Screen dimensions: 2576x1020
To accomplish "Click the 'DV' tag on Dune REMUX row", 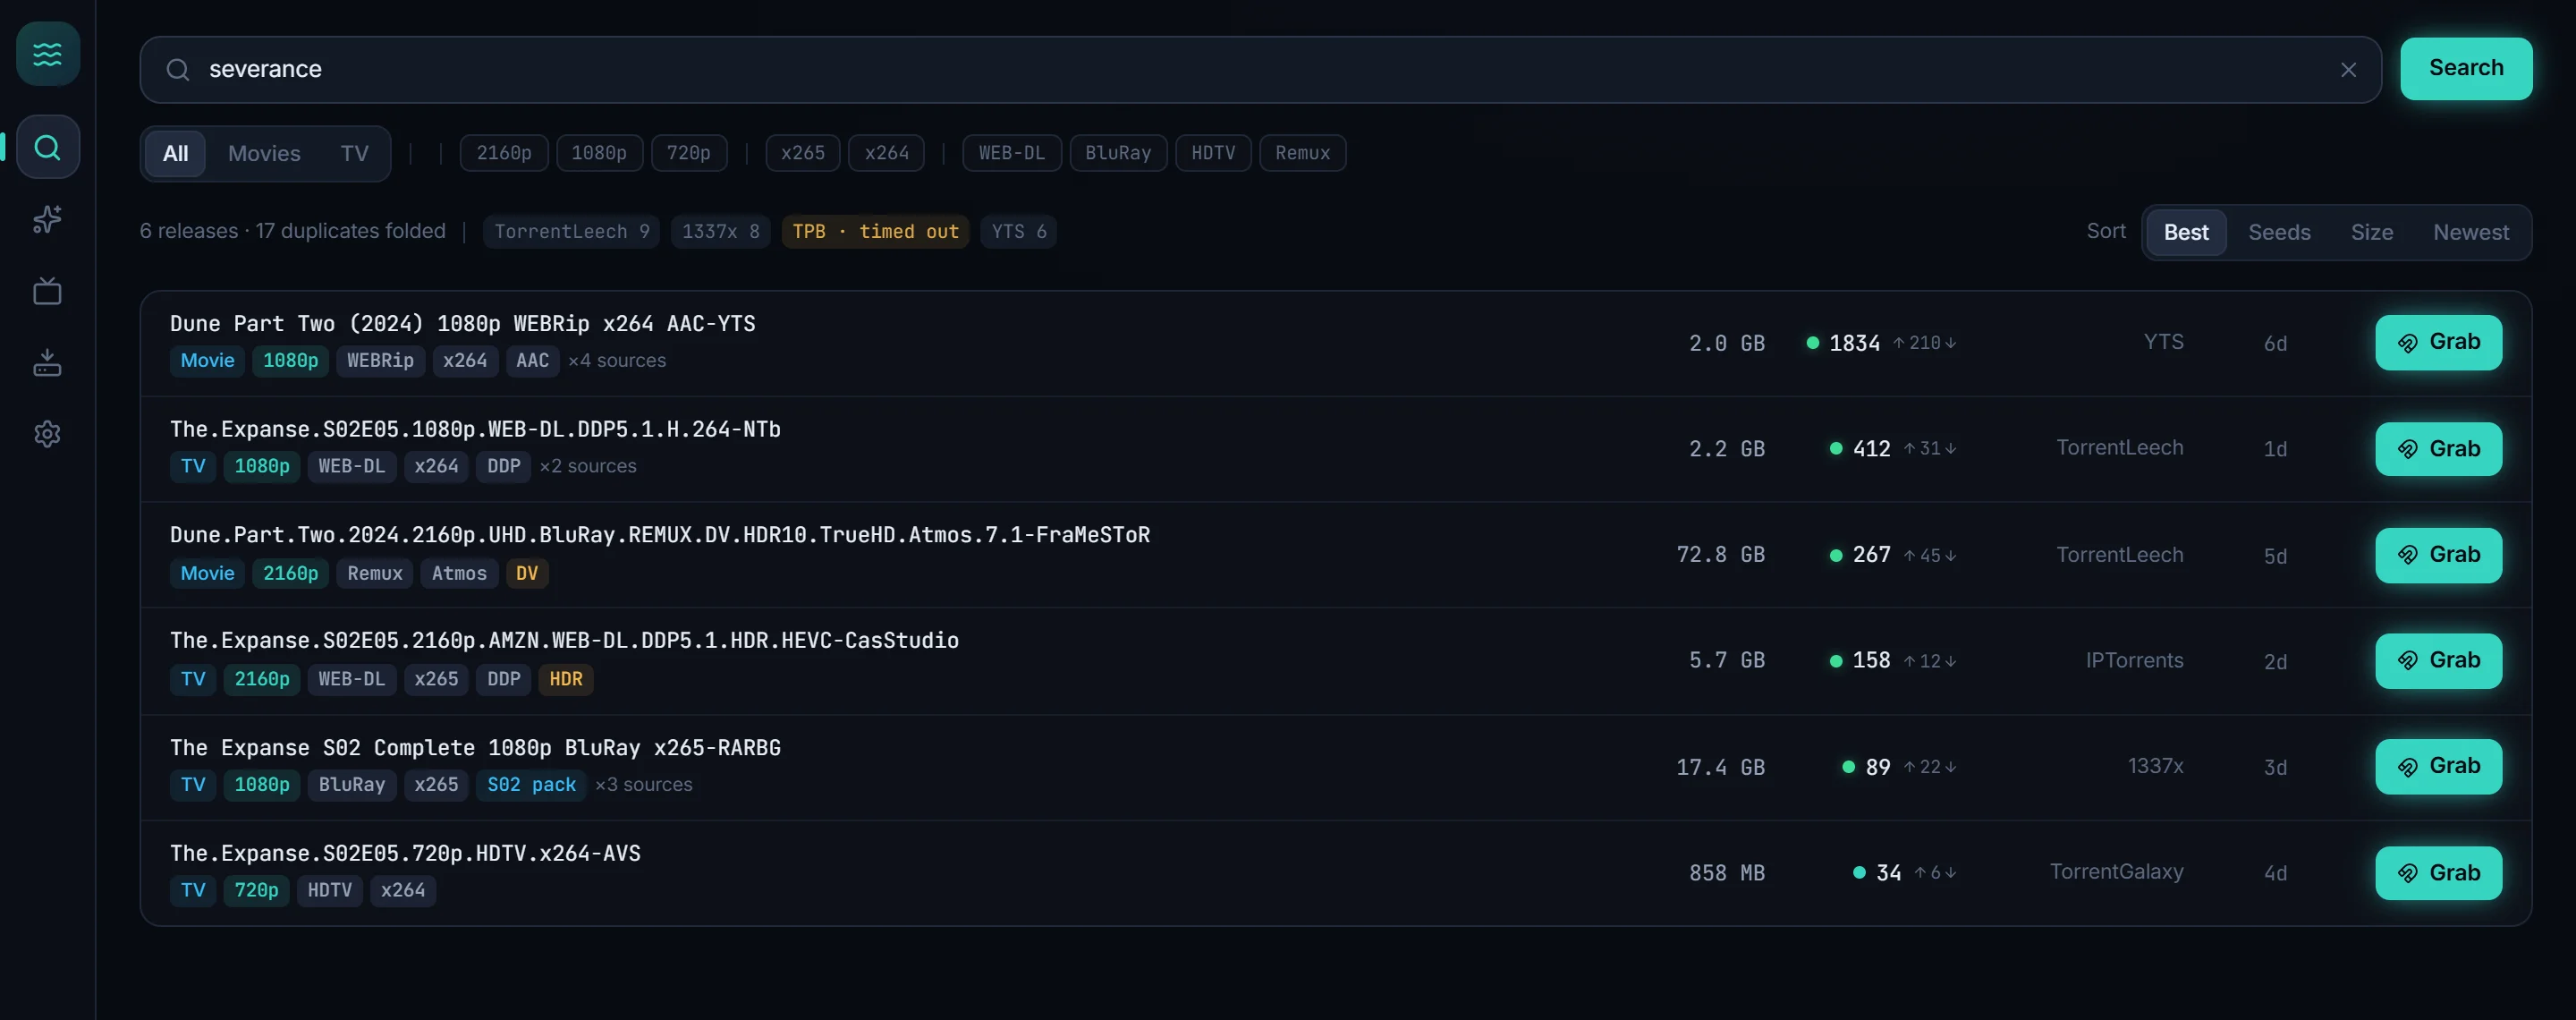I will (527, 574).
